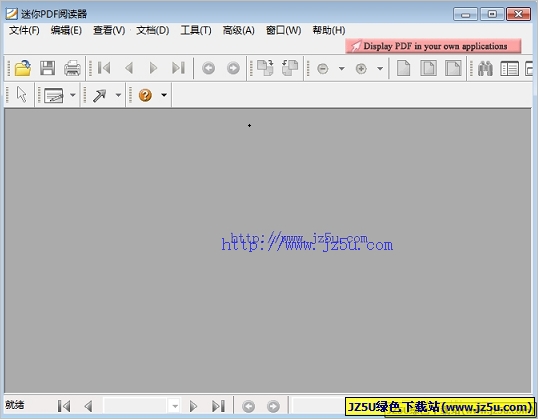Click the orange help question icon

pos(145,95)
